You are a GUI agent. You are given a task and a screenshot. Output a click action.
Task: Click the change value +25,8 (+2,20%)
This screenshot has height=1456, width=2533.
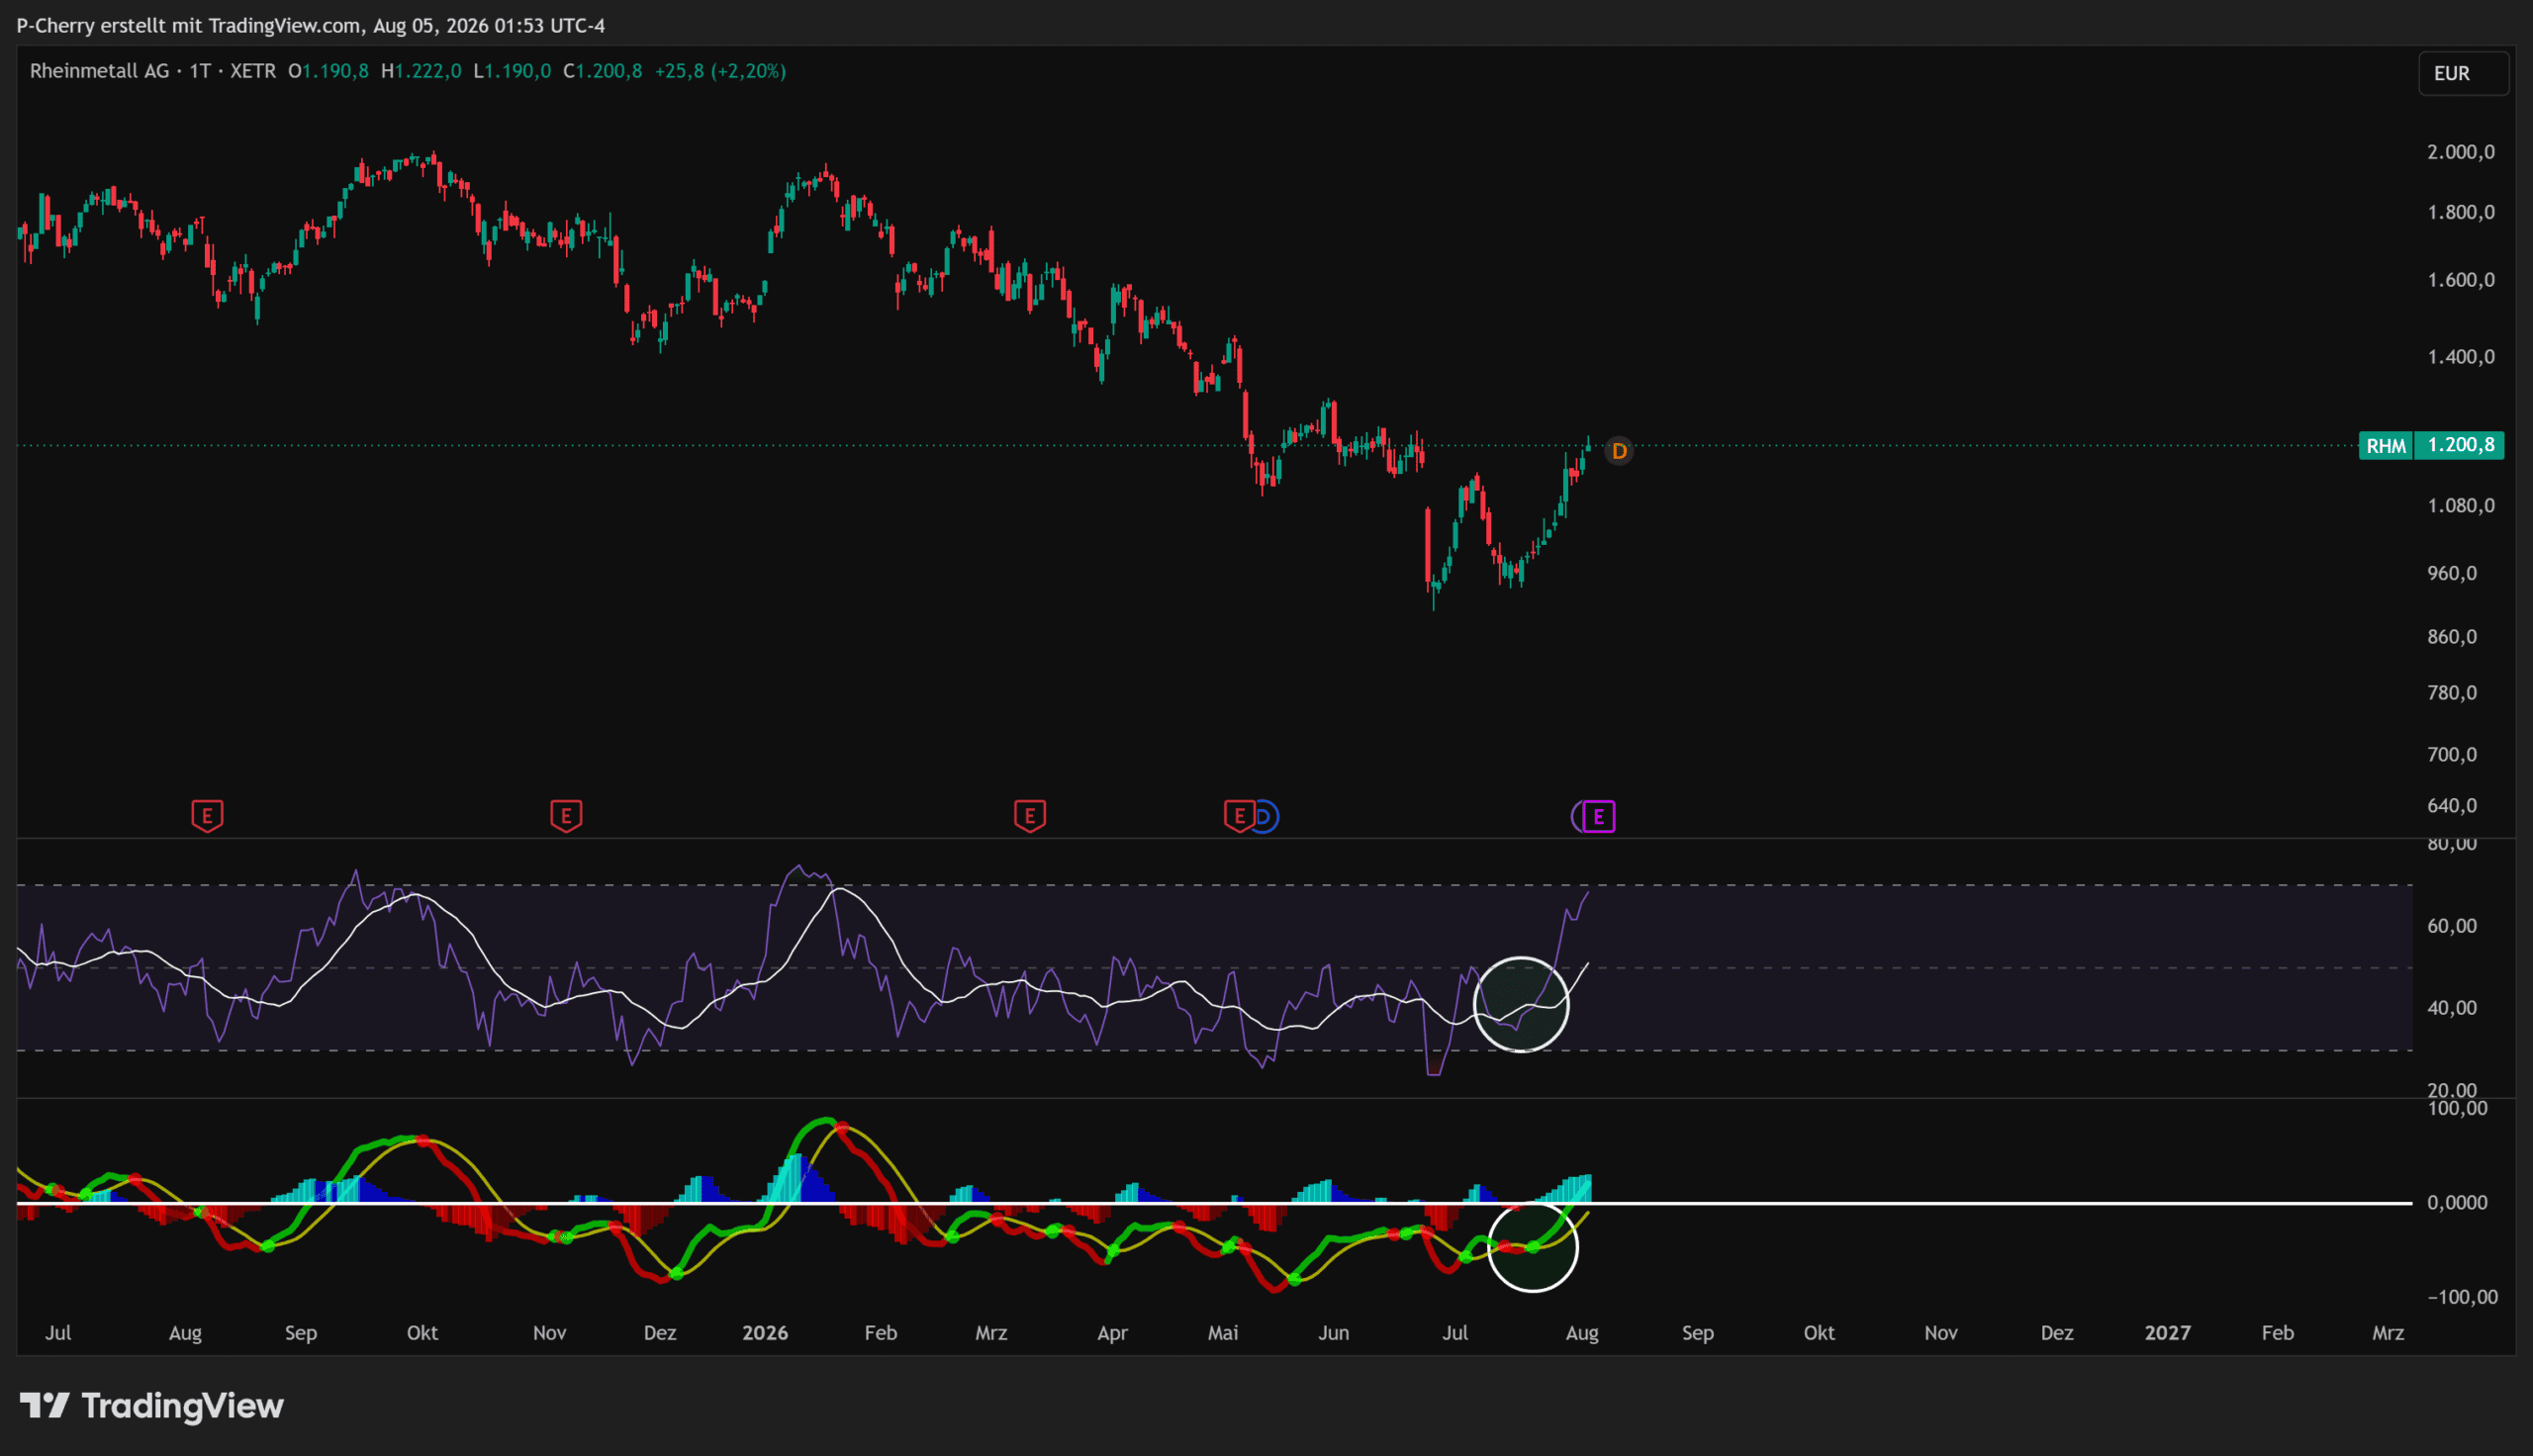pos(720,71)
